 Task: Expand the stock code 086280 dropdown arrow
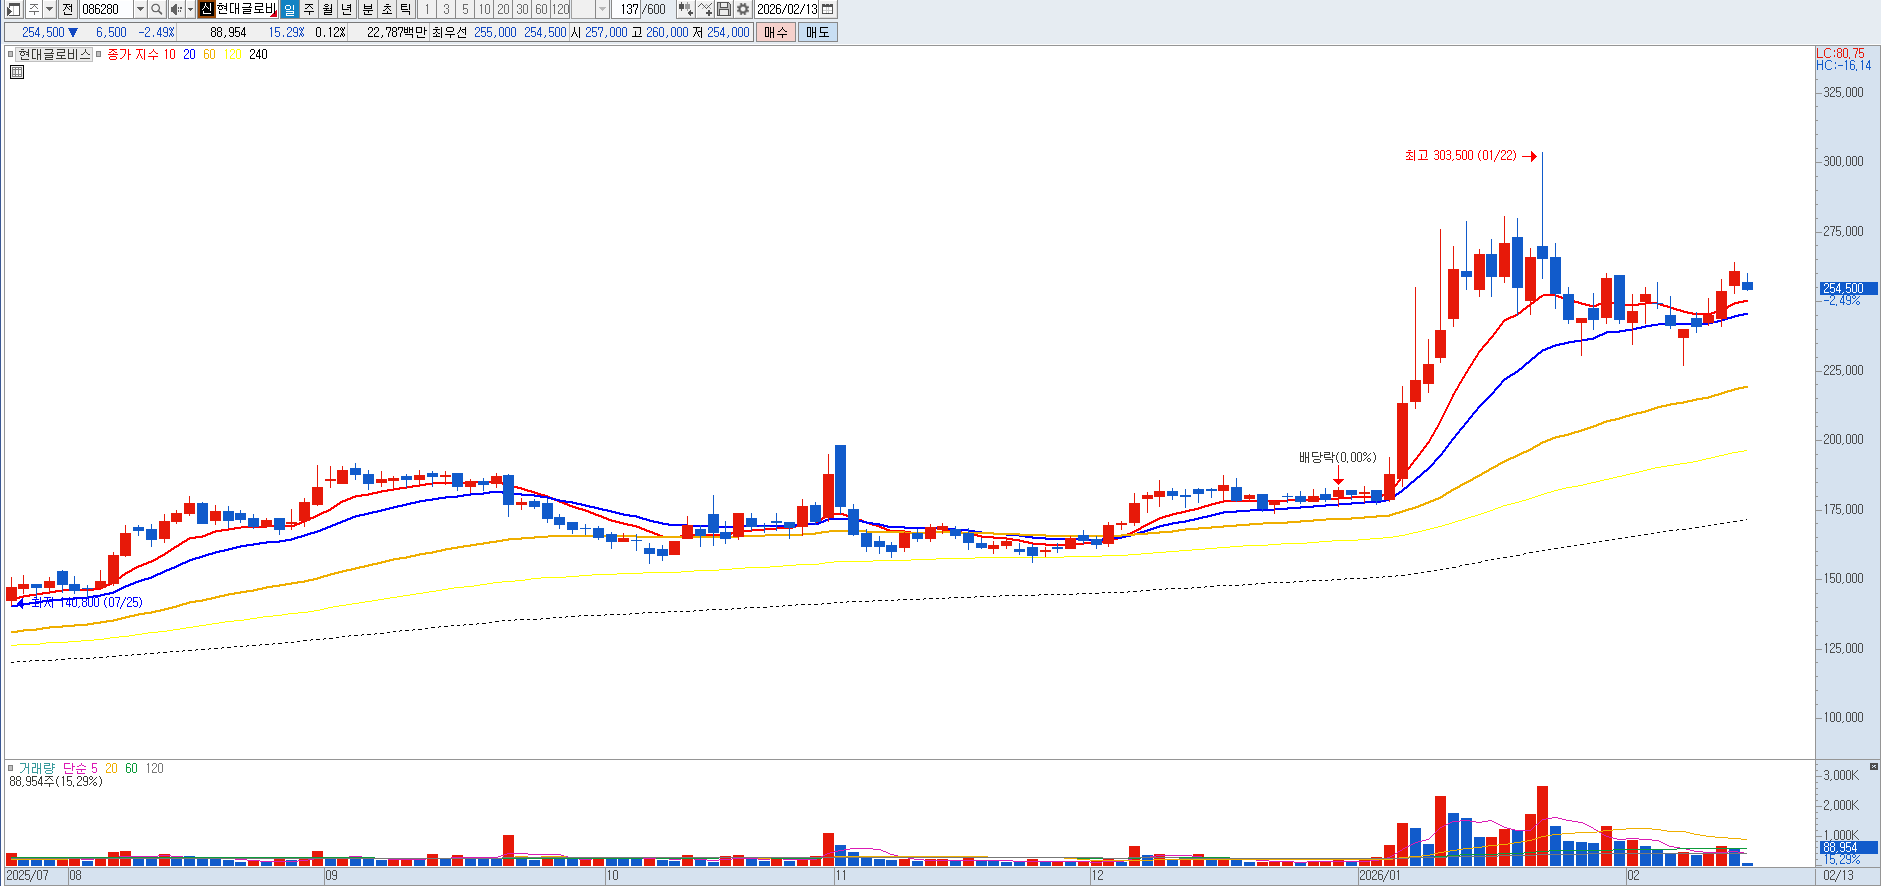pos(140,9)
